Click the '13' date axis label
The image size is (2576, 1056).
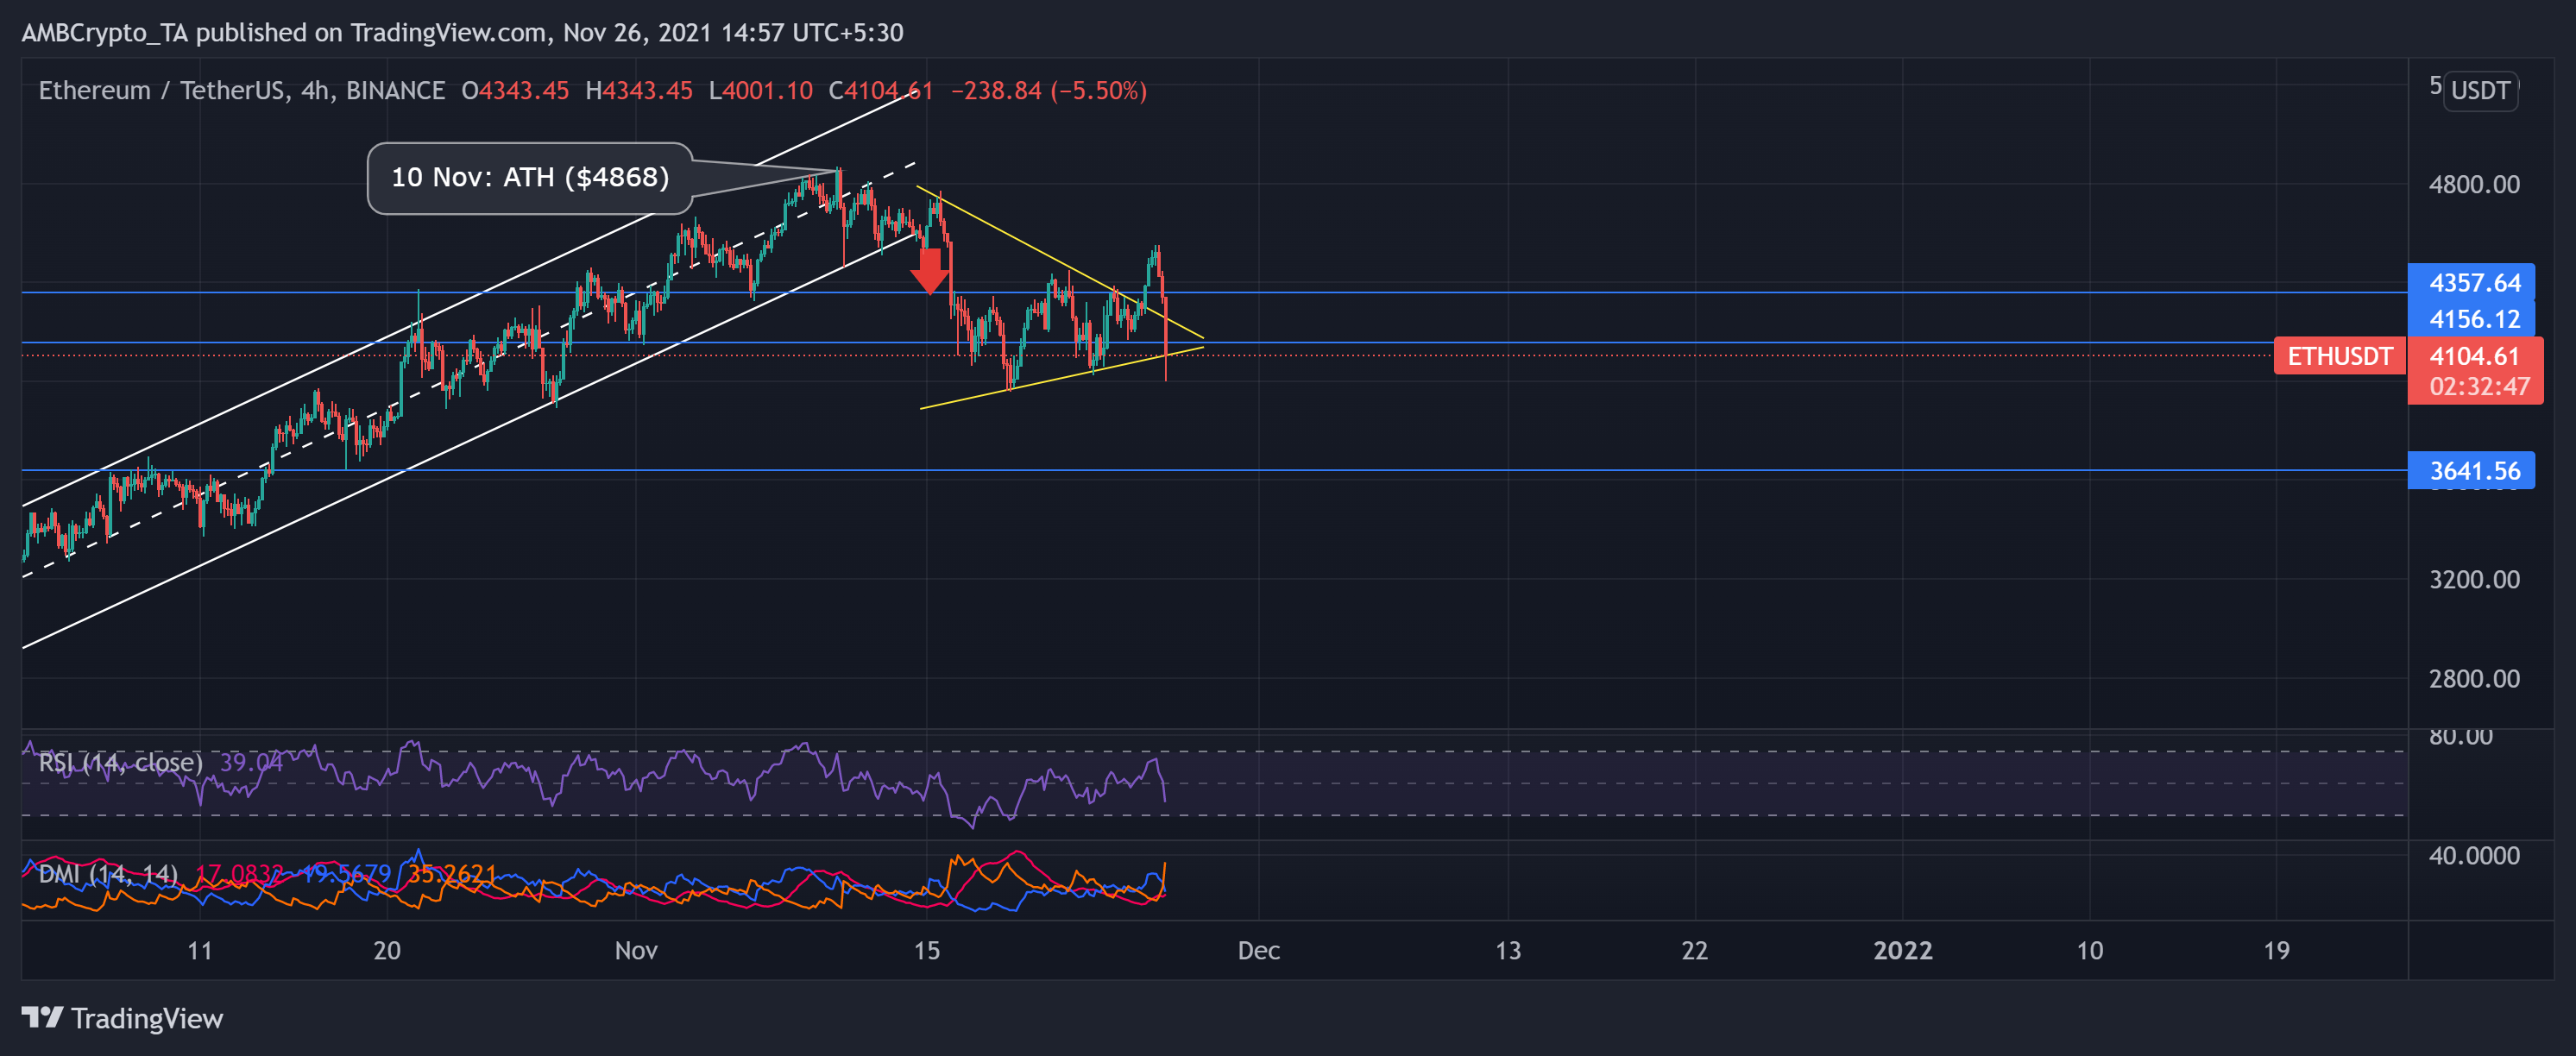(1508, 950)
